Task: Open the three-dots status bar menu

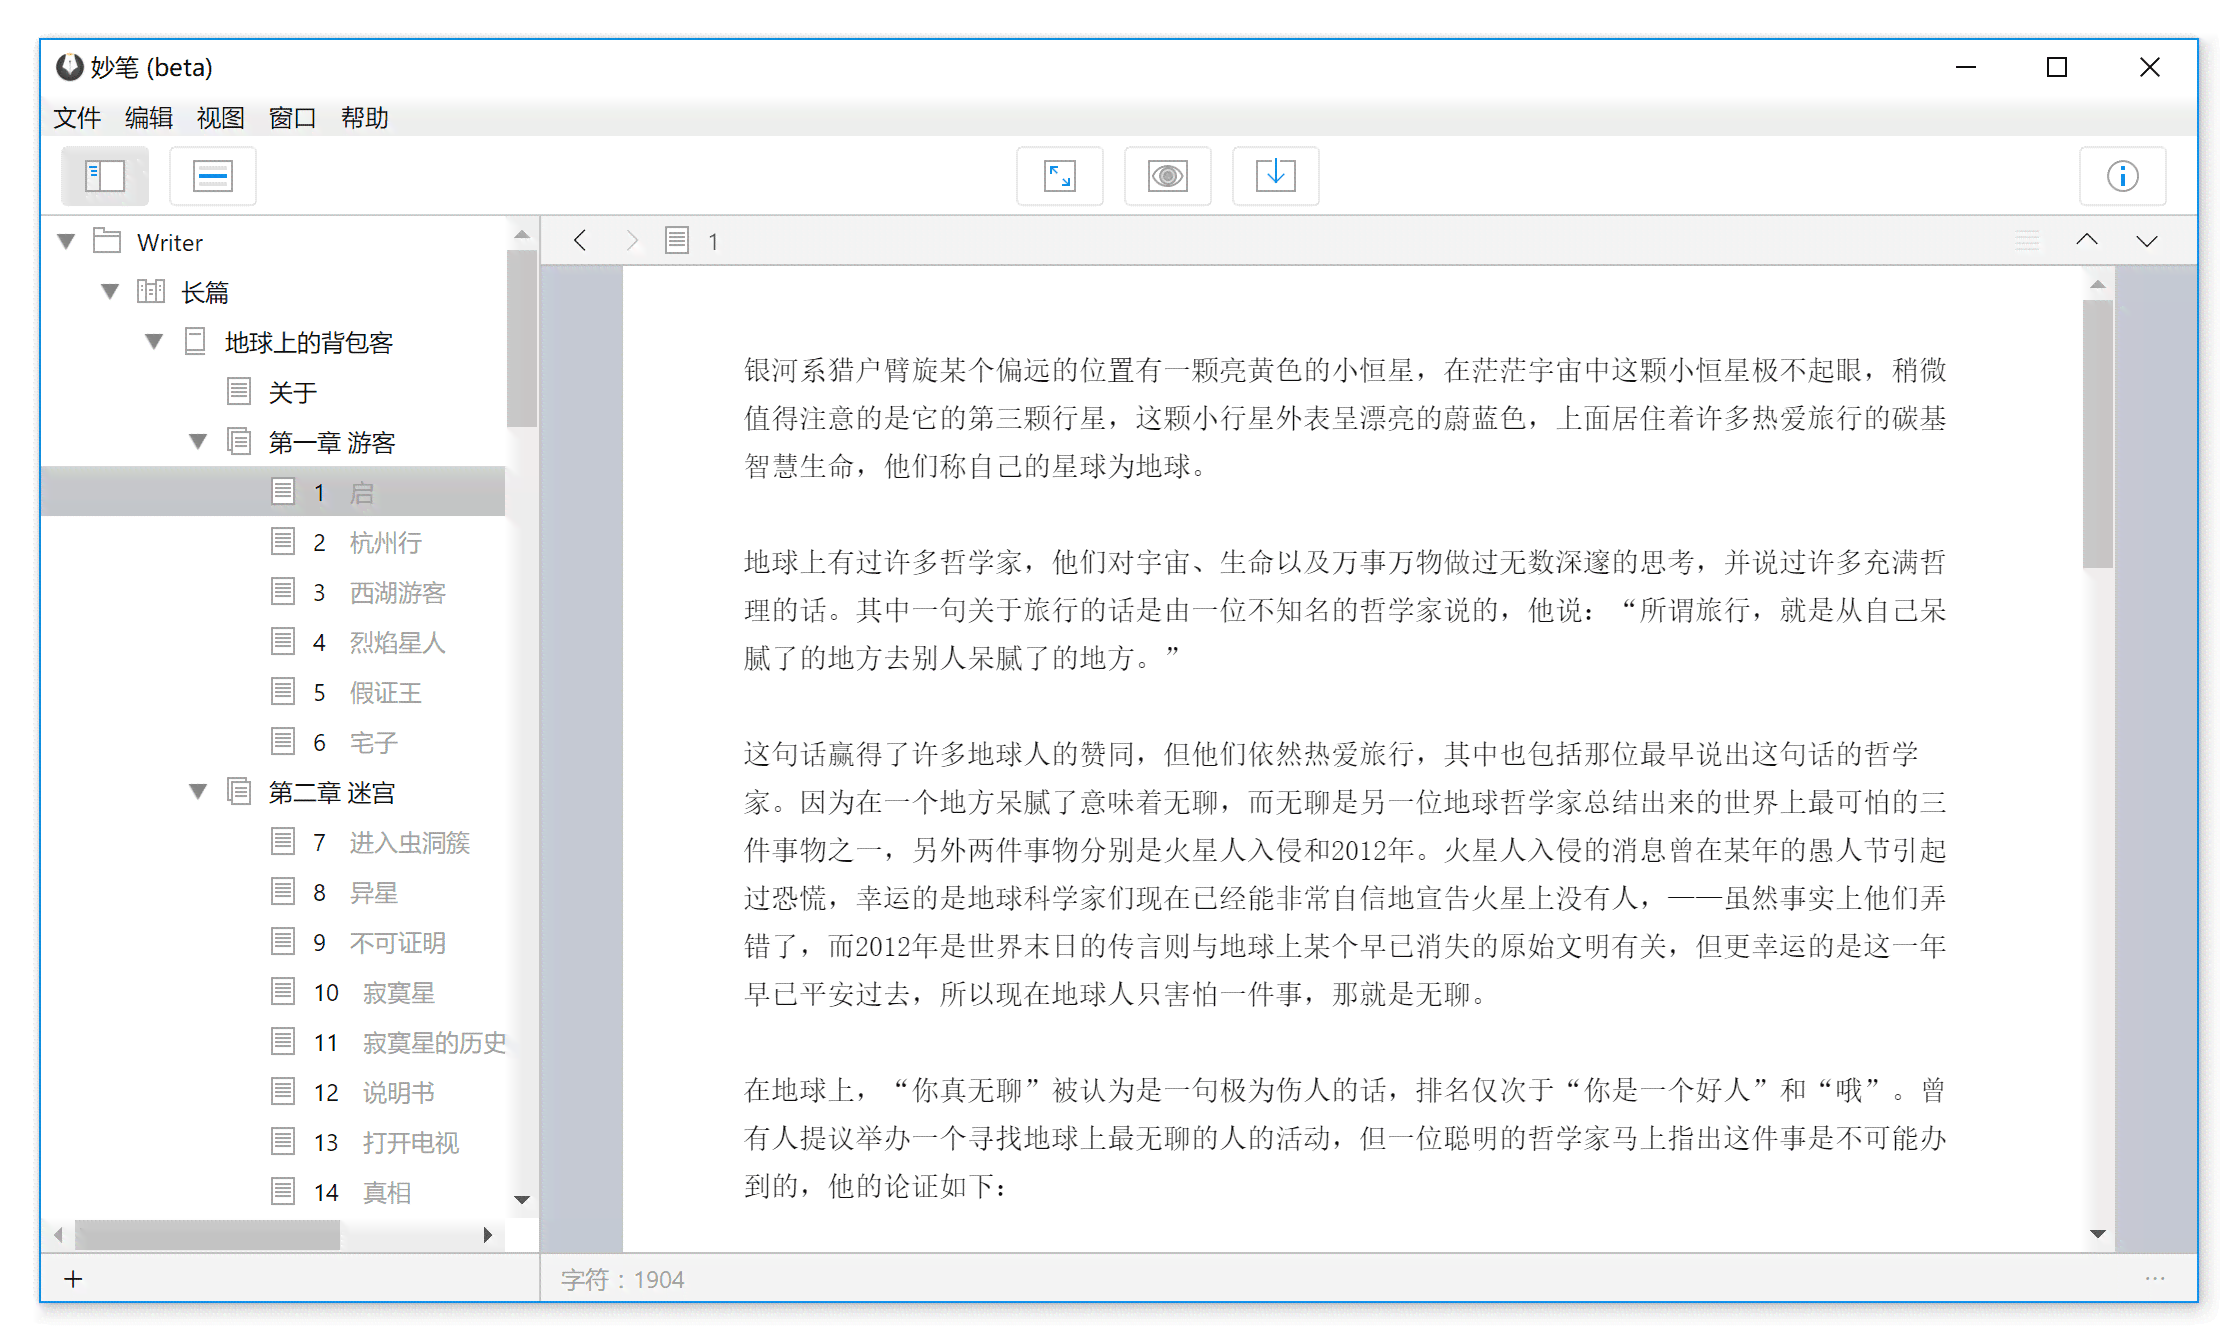Action: pos(2155,1278)
